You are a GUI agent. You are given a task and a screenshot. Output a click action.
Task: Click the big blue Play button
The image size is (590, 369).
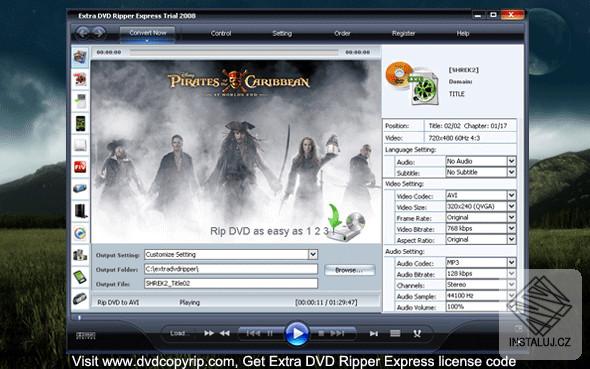click(x=297, y=333)
